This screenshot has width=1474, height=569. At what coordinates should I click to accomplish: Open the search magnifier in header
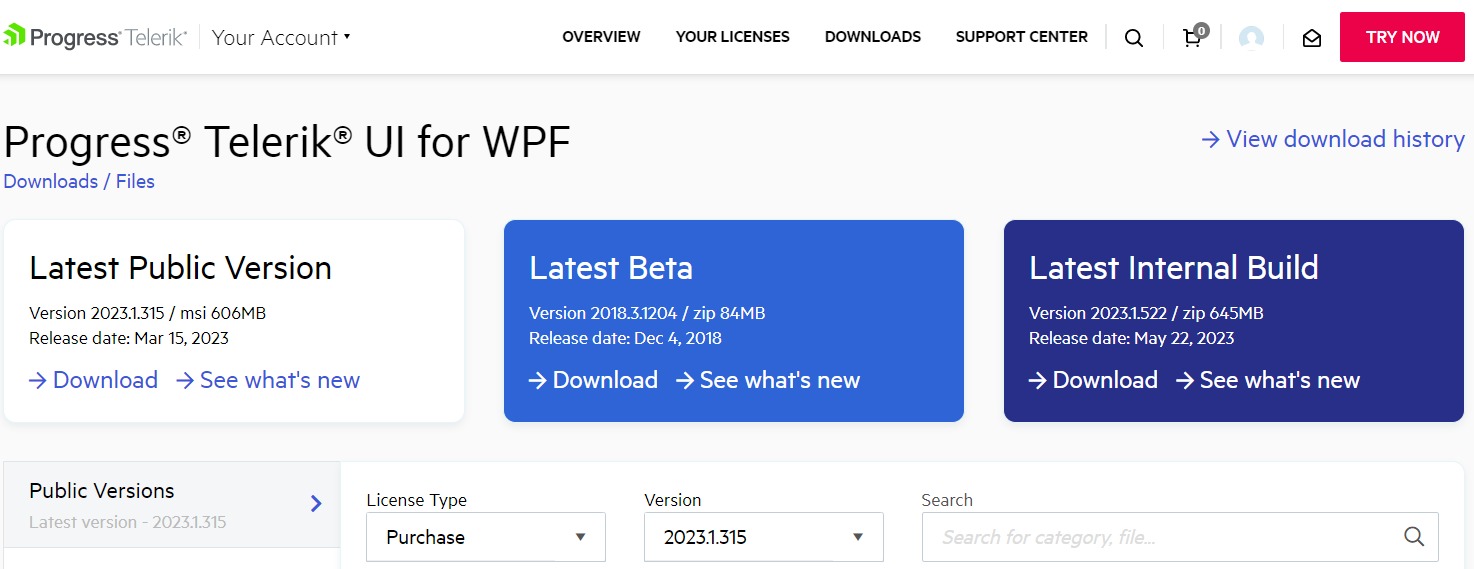[x=1134, y=38]
